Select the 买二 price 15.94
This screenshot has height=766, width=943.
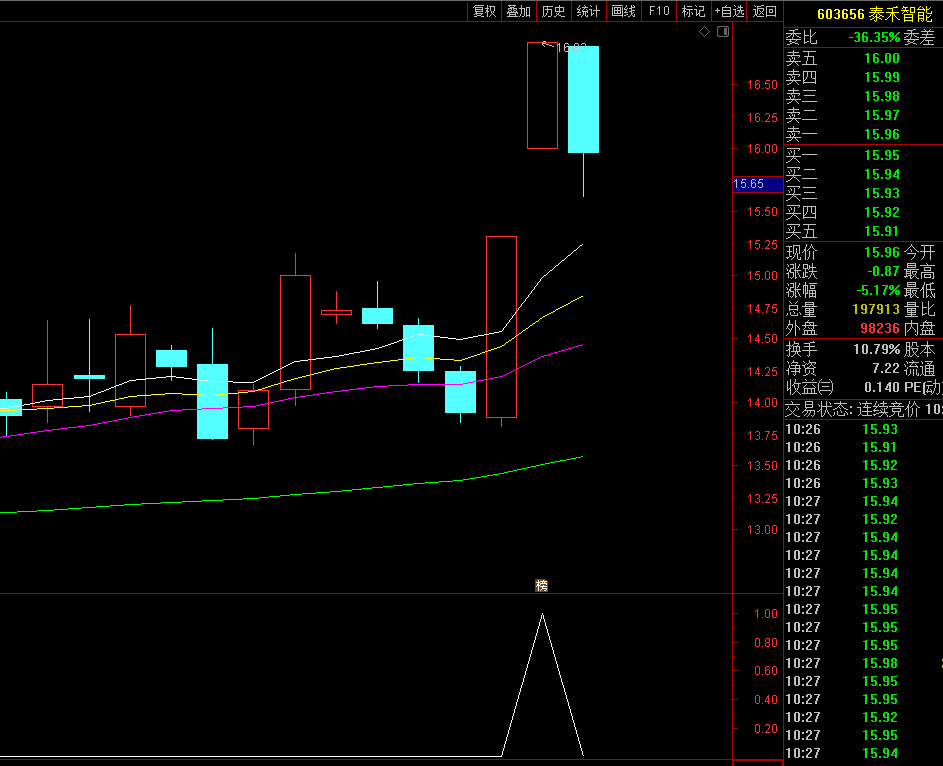point(882,174)
